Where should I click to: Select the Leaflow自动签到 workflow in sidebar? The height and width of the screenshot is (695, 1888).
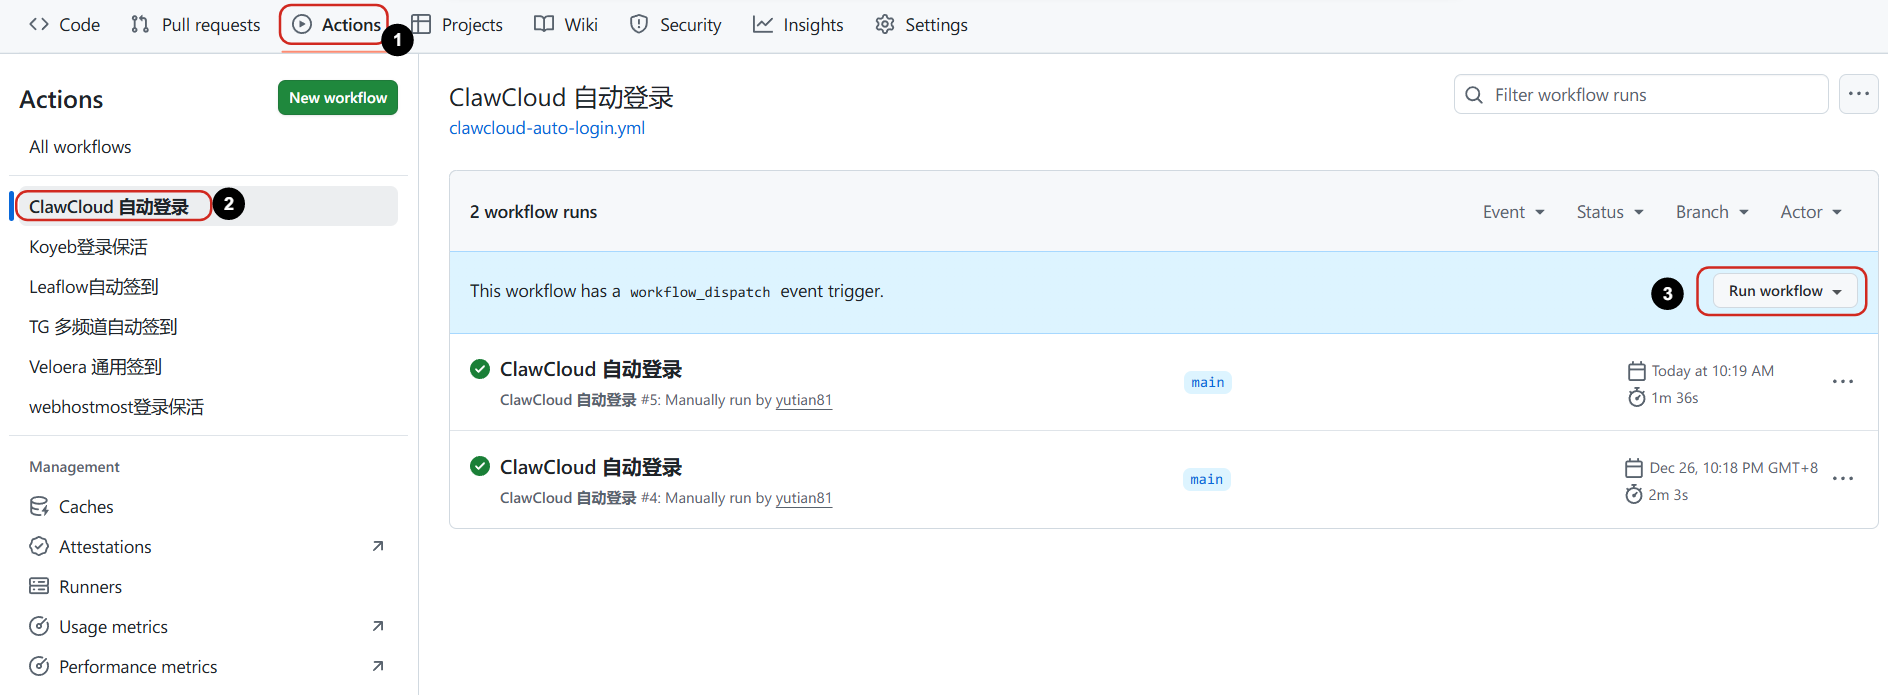tap(94, 287)
